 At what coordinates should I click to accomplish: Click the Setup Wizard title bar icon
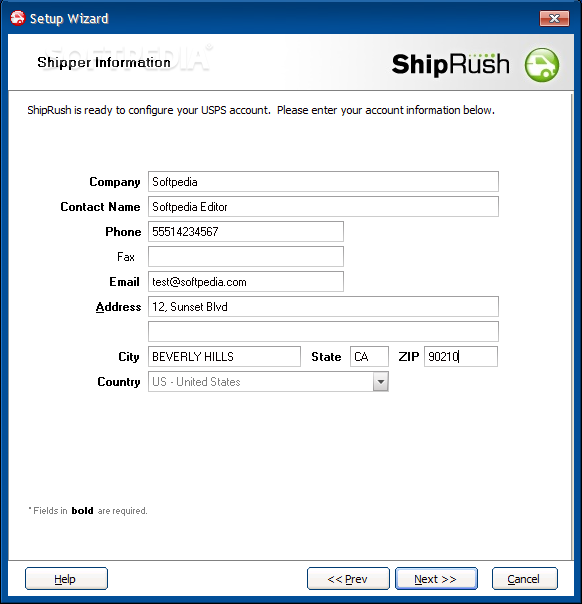point(18,18)
